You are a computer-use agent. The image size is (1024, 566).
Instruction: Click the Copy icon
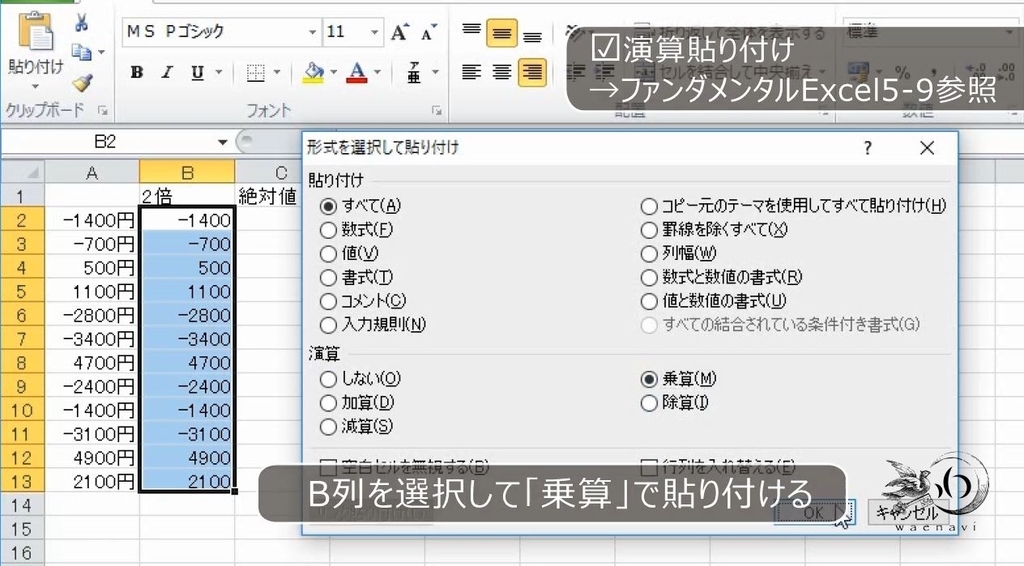click(x=81, y=52)
